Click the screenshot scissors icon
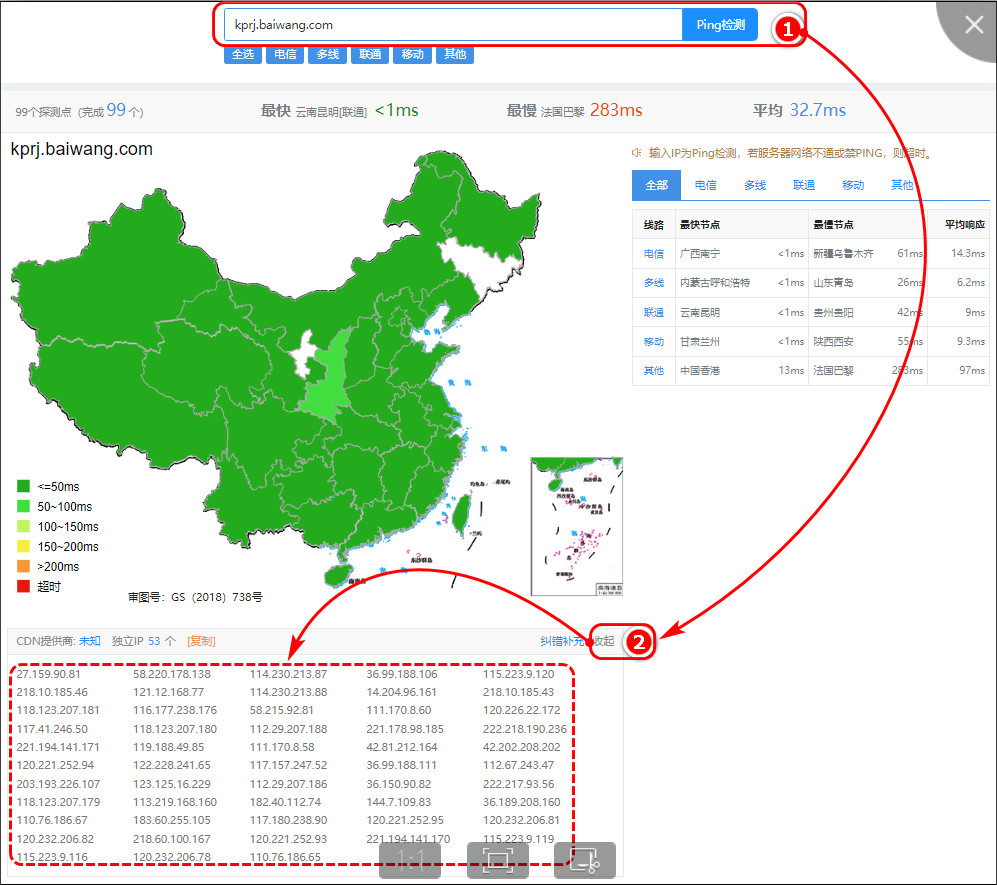Screen dimensions: 997x885 point(585,860)
